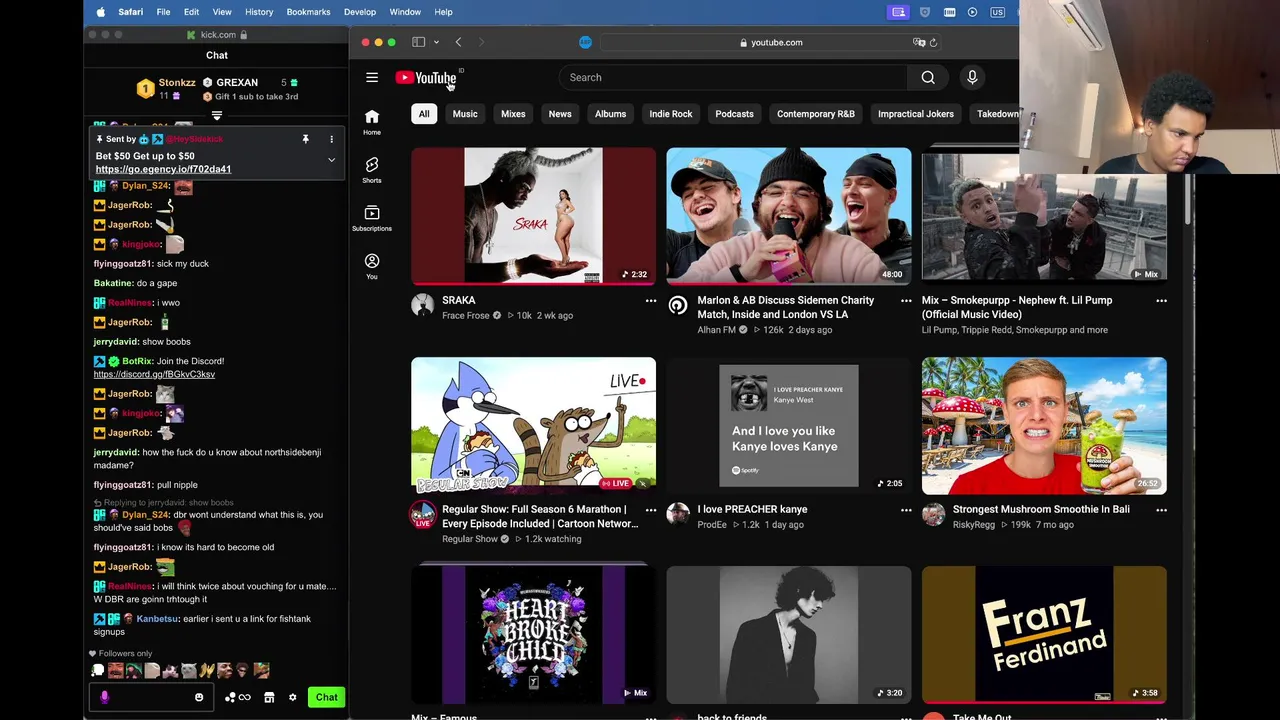Image resolution: width=1280 pixels, height=720 pixels.
Task: Unpin the pinned message pin icon
Action: click(306, 139)
